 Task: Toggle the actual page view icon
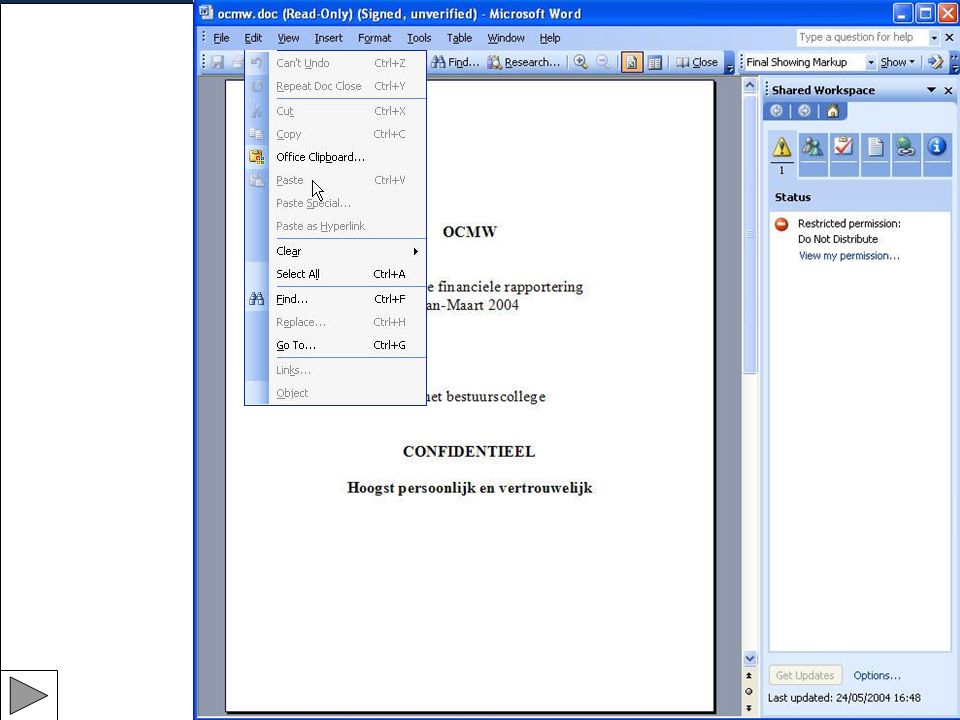tap(632, 62)
